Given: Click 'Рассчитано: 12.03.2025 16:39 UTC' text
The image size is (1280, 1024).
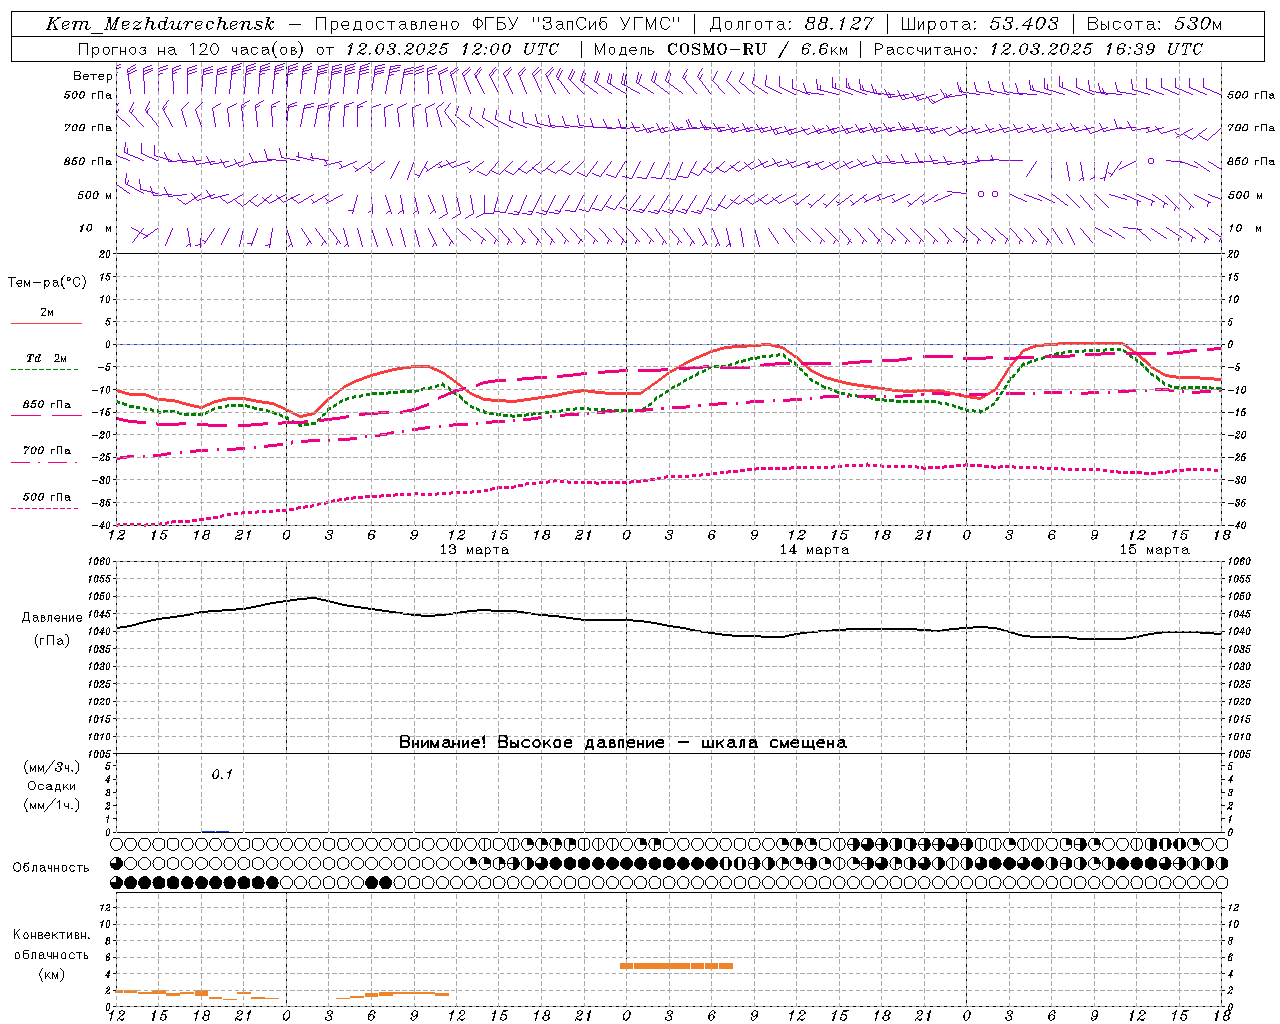Looking at the screenshot, I should 1038,49.
